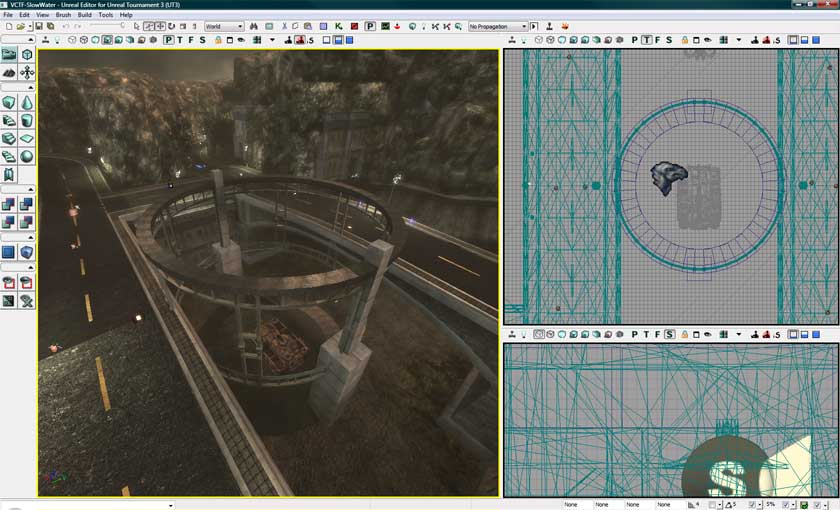Select the pointer selection mode icon

[x=137, y=26]
